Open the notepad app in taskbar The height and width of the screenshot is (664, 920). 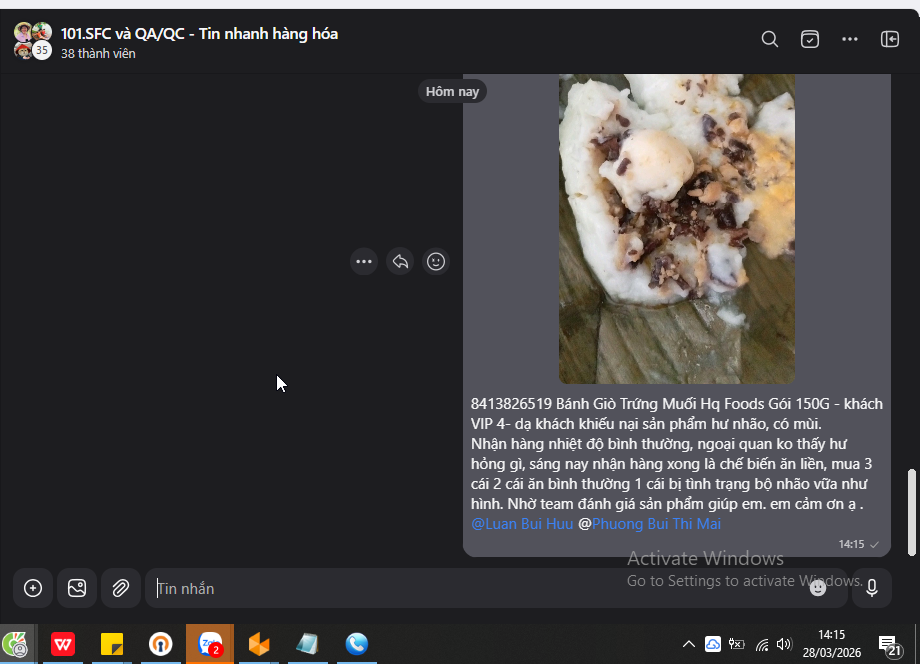307,644
